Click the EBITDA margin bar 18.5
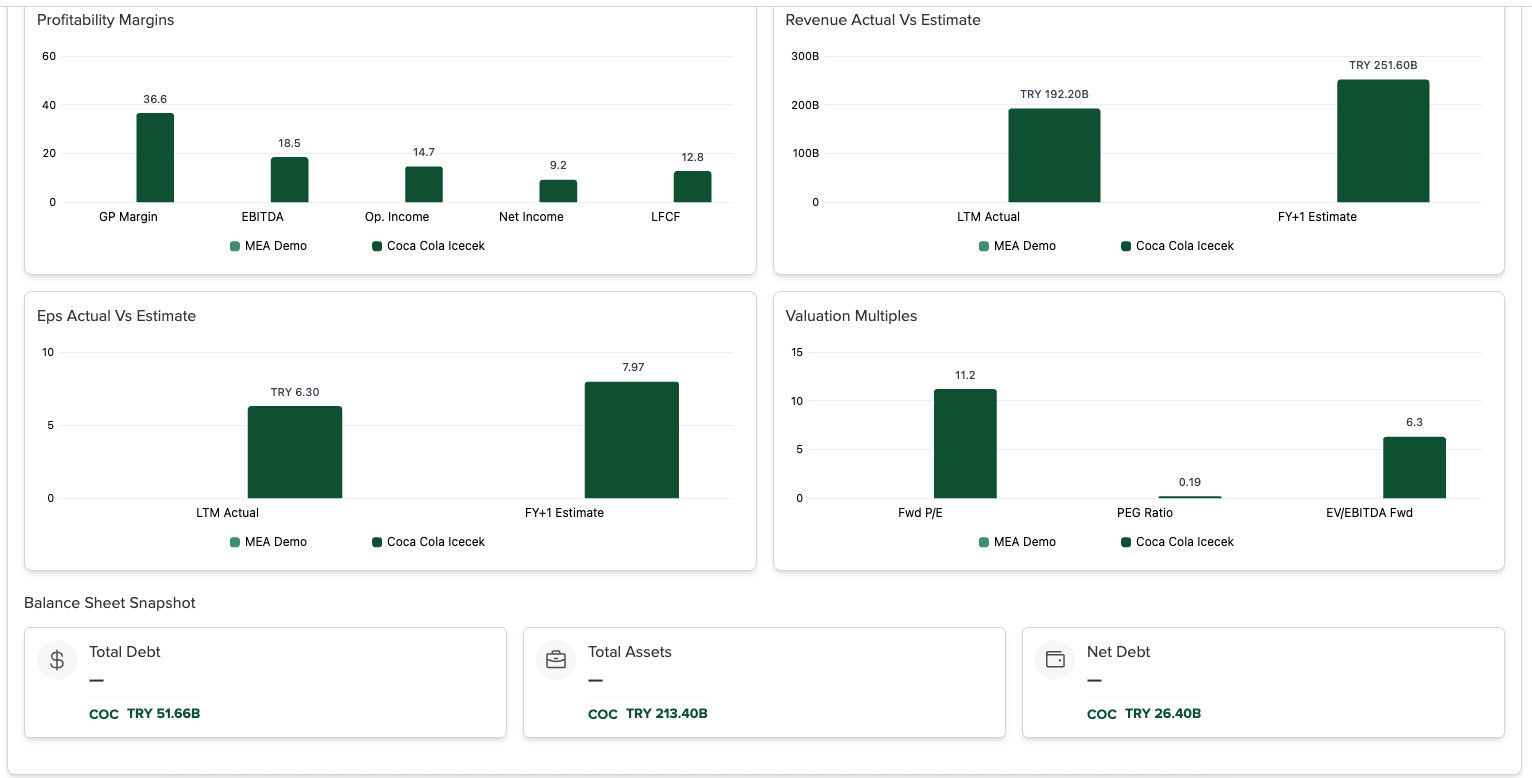The width and height of the screenshot is (1532, 778). tap(289, 180)
